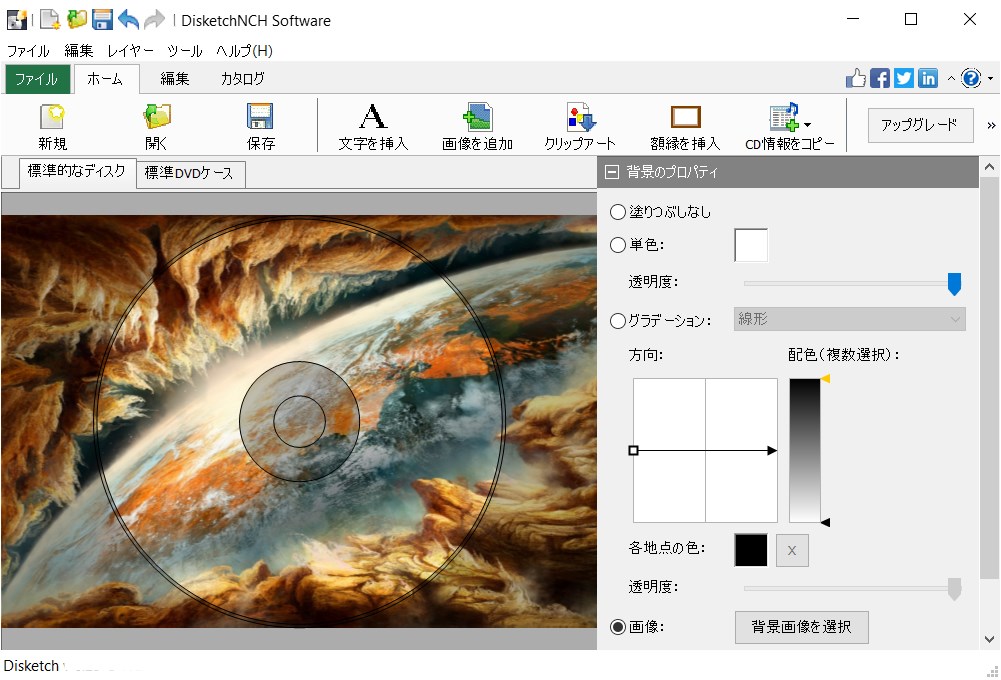Select the 画像 image radio button
Image resolution: width=1001 pixels, height=680 pixels.
tap(617, 627)
